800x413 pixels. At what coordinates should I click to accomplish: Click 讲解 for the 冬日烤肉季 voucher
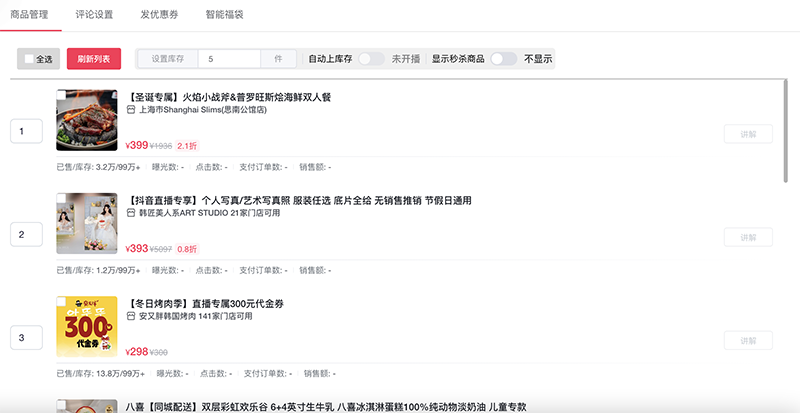(x=748, y=340)
